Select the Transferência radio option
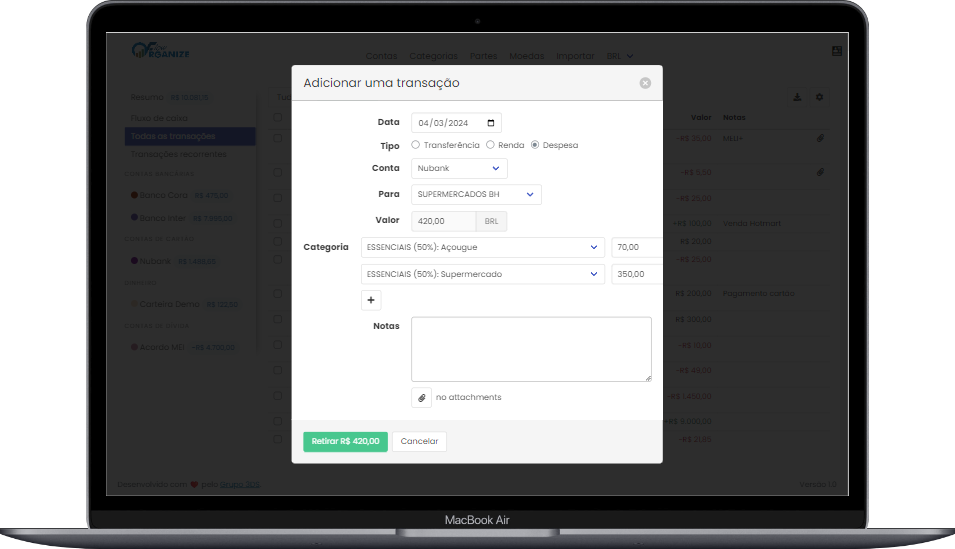955x549 pixels. 416,145
